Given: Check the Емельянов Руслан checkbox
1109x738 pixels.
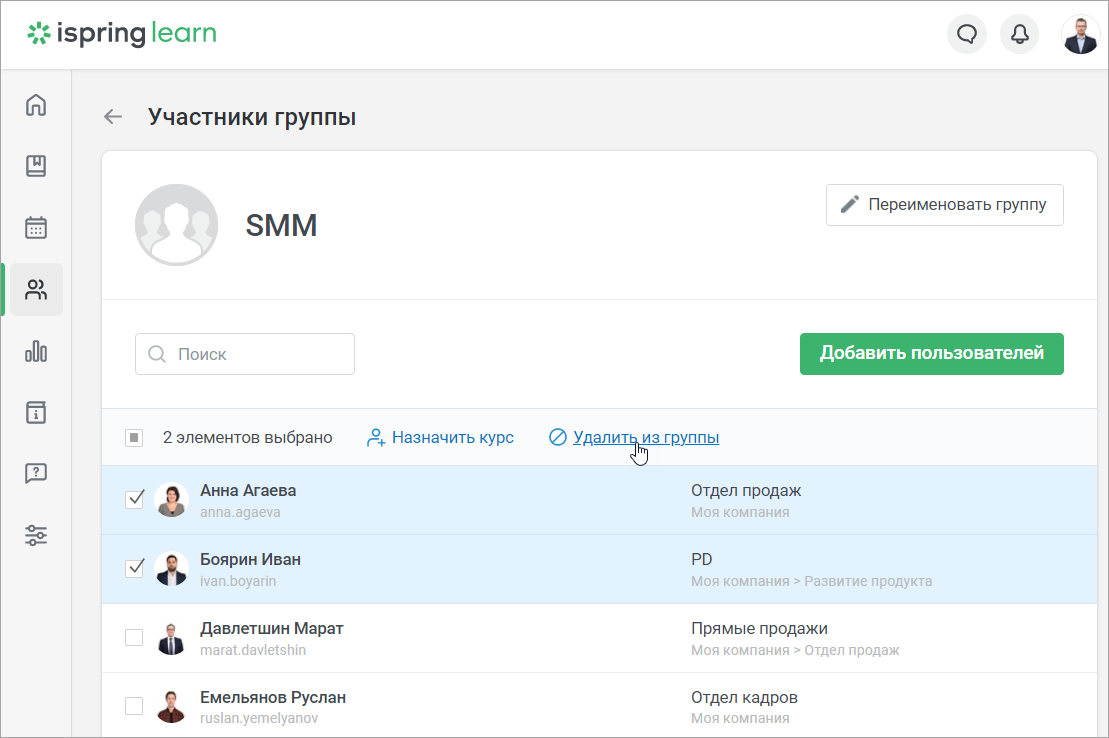Looking at the screenshot, I should click(x=134, y=705).
